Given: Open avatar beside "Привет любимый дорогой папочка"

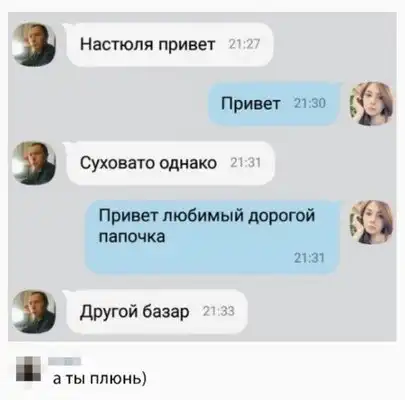Looking at the screenshot, I should 371,222.
